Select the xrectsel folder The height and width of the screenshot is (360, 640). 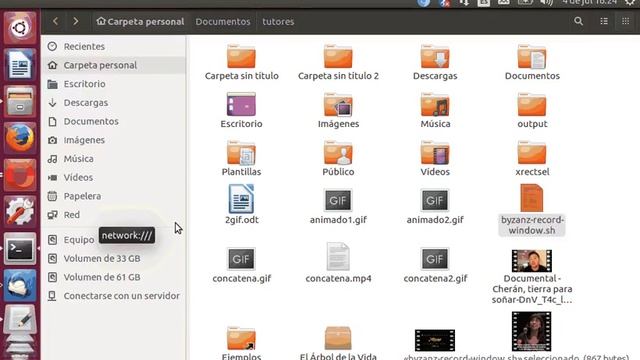click(x=532, y=158)
